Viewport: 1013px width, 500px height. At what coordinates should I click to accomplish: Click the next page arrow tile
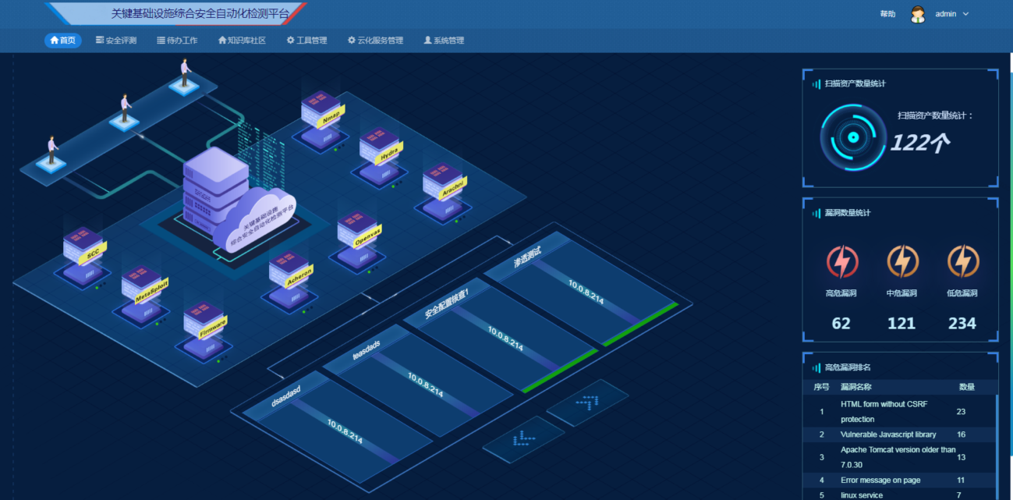pyautogui.click(x=587, y=403)
